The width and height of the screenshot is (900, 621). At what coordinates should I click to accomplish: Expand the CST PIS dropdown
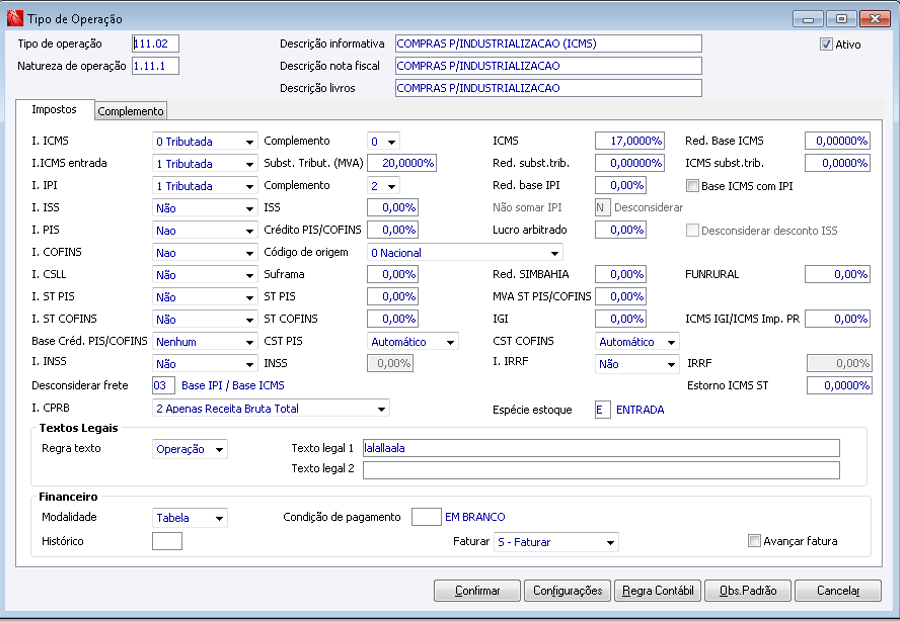tap(413, 342)
